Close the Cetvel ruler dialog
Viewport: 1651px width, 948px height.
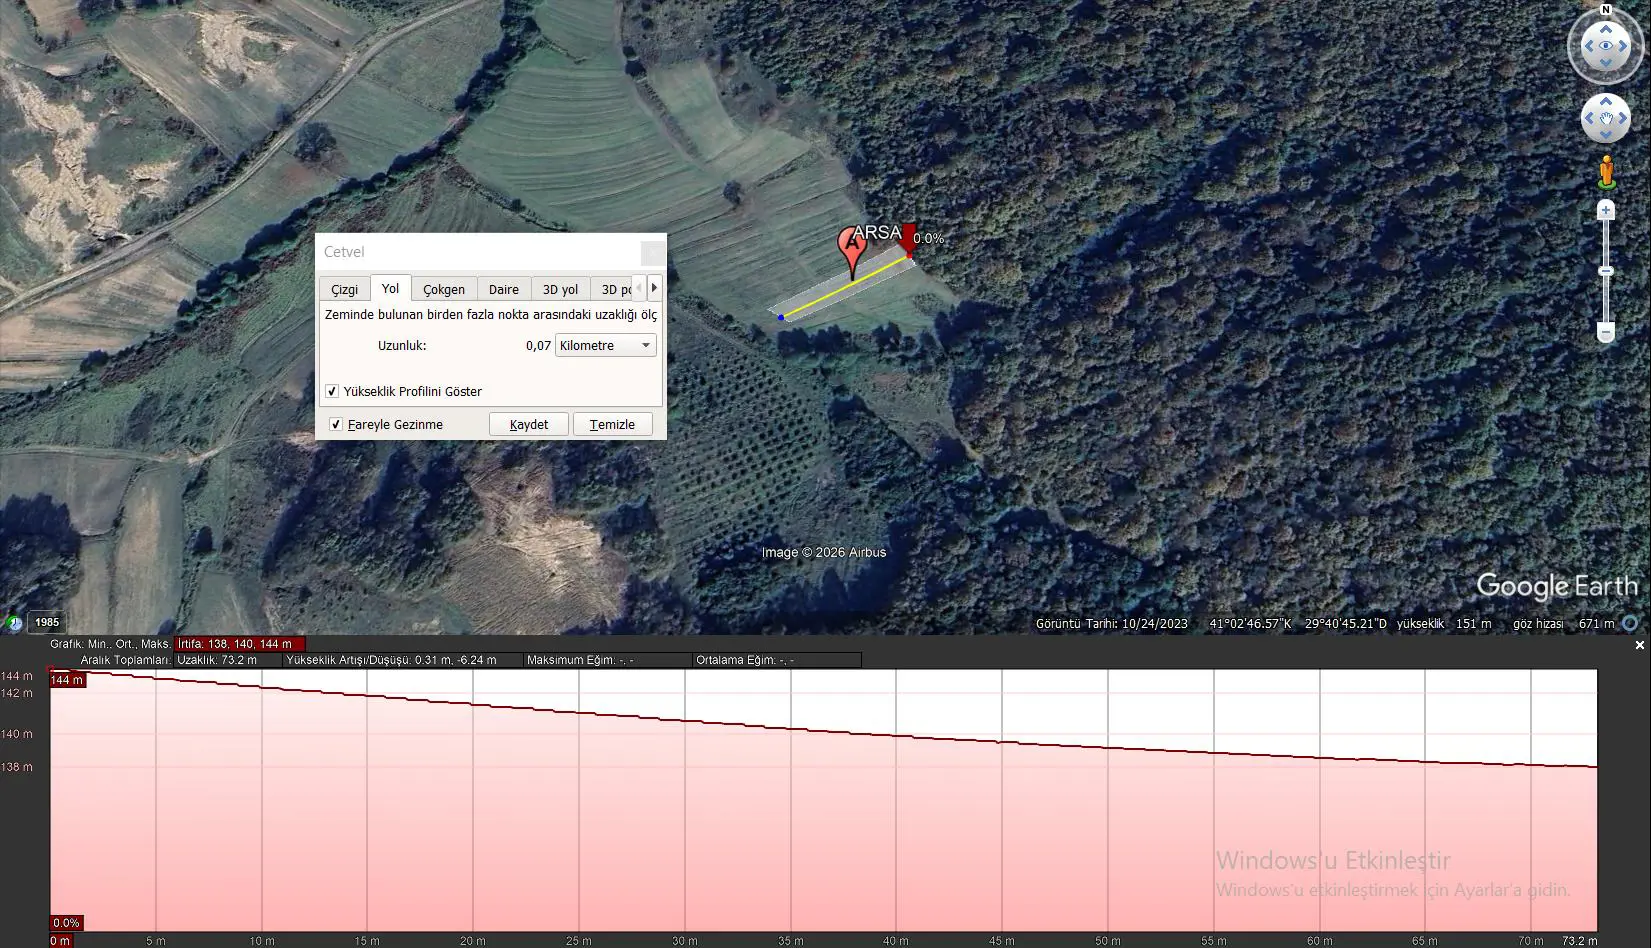[x=652, y=252]
